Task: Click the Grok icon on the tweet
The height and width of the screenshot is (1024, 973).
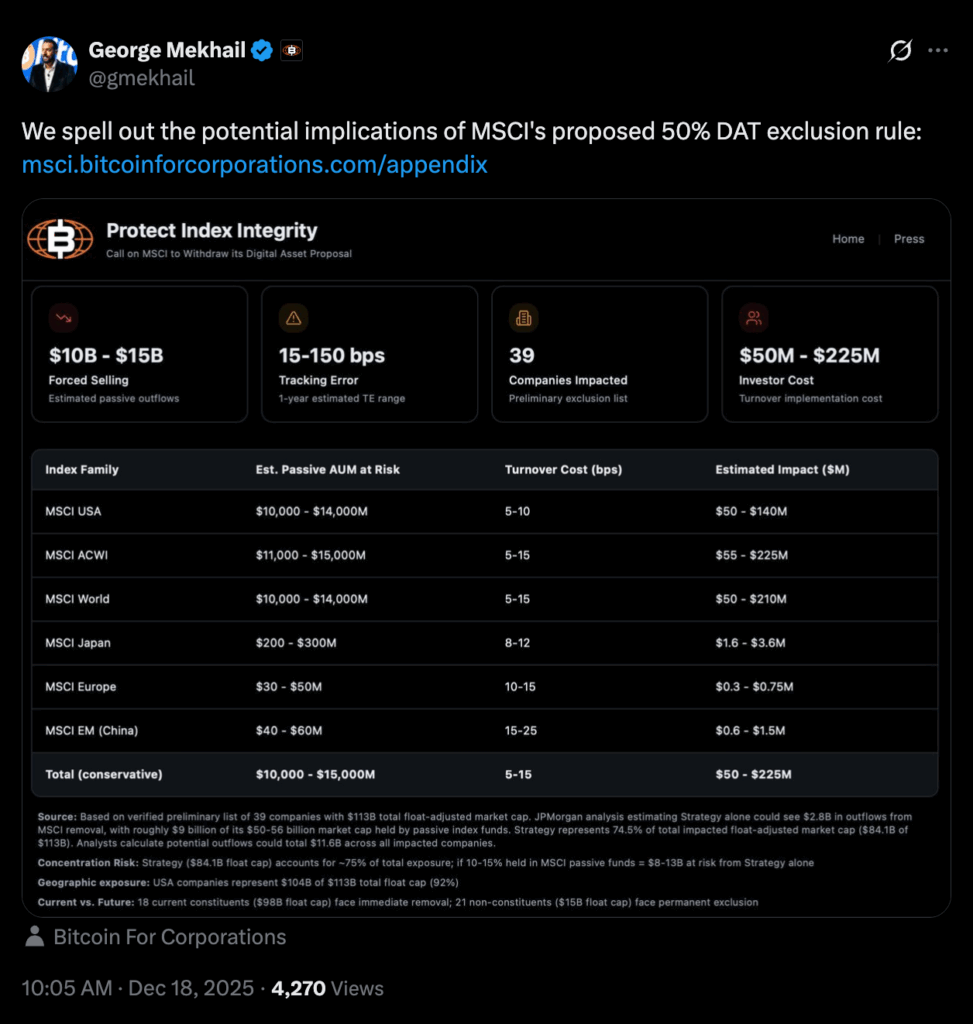Action: click(900, 50)
